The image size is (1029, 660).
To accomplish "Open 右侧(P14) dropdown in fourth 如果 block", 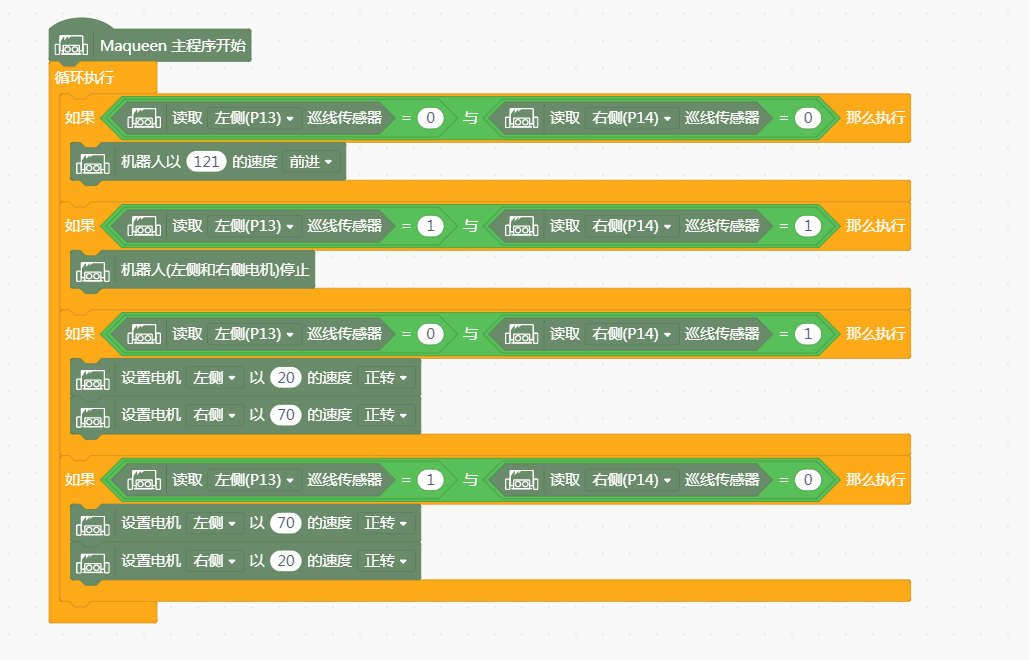I will pos(632,480).
